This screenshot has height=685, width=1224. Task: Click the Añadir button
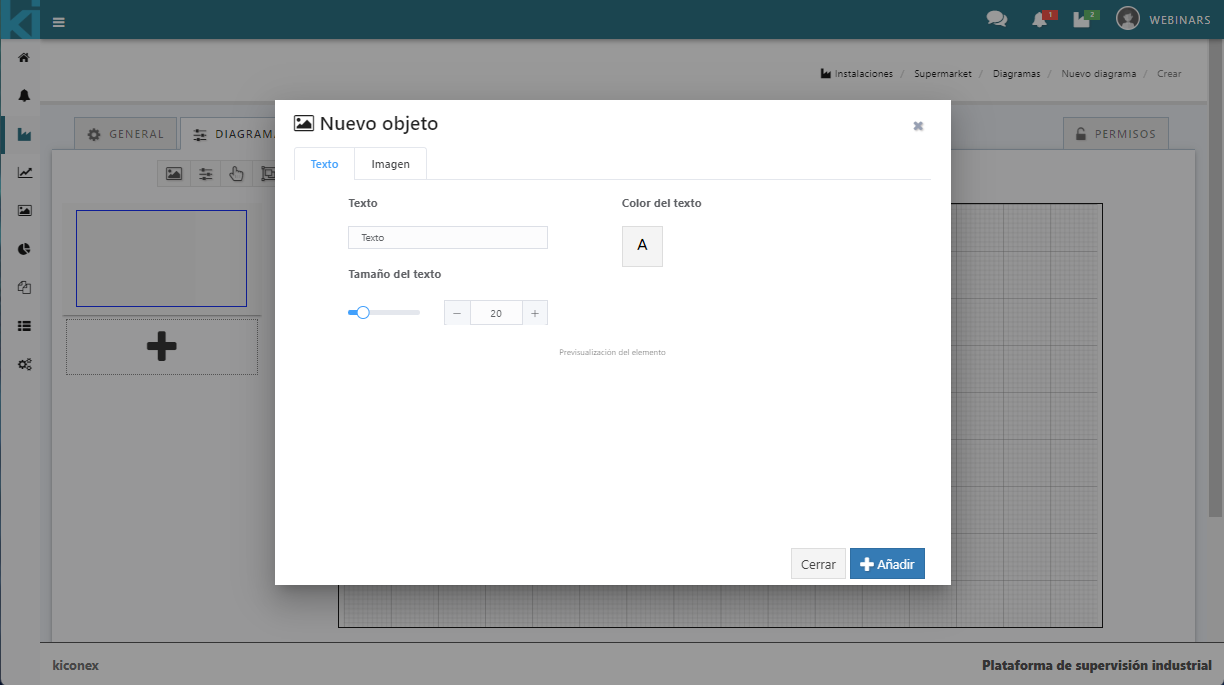pos(887,564)
